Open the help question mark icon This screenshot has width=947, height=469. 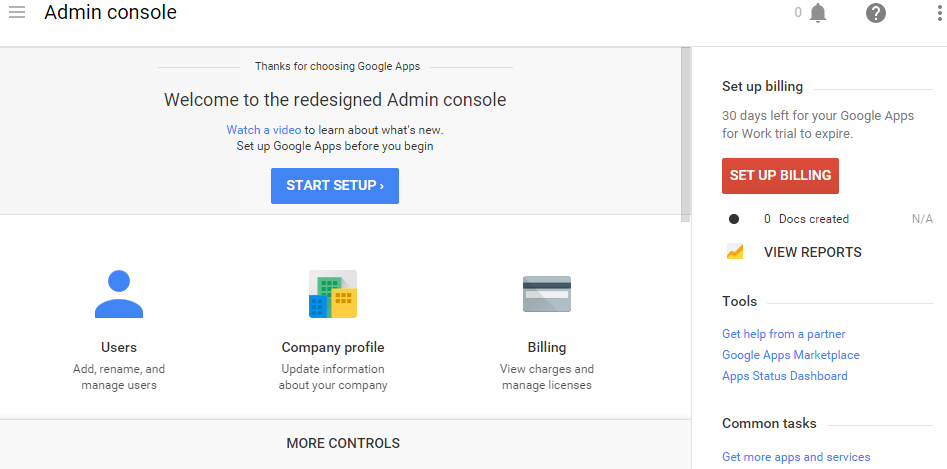876,13
